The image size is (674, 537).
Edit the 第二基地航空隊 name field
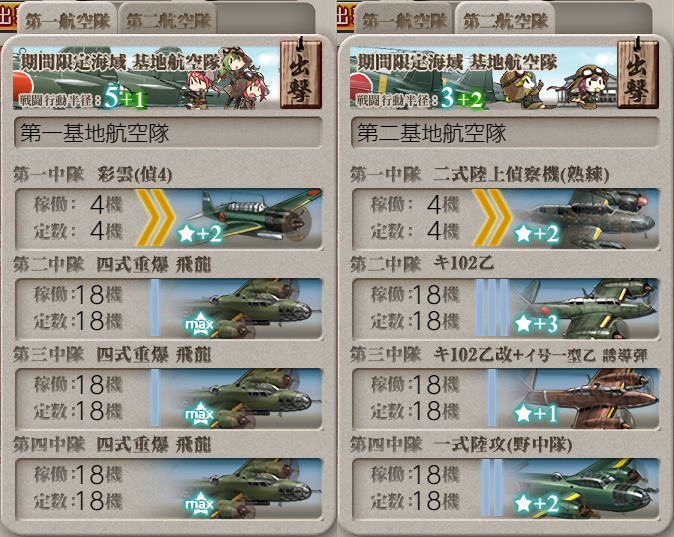point(506,133)
